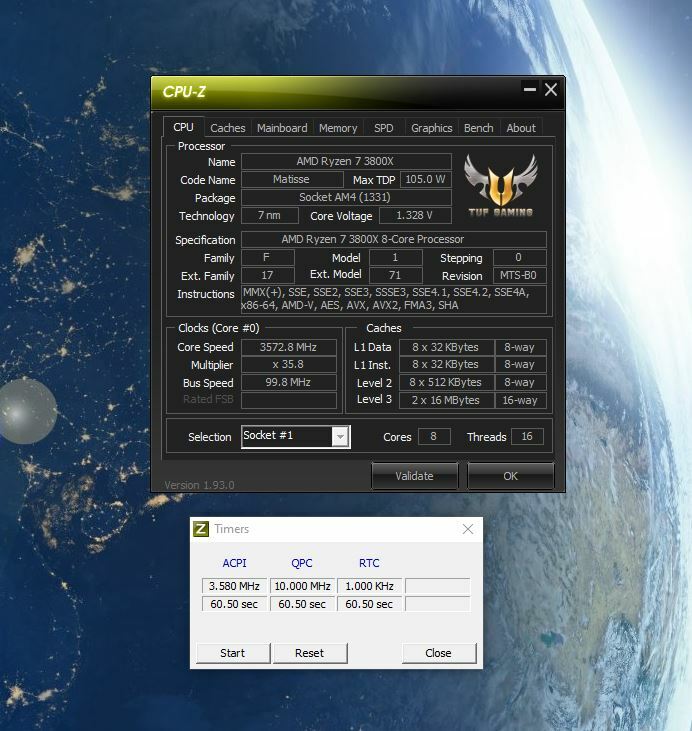Click the Instructions list text

394,299
